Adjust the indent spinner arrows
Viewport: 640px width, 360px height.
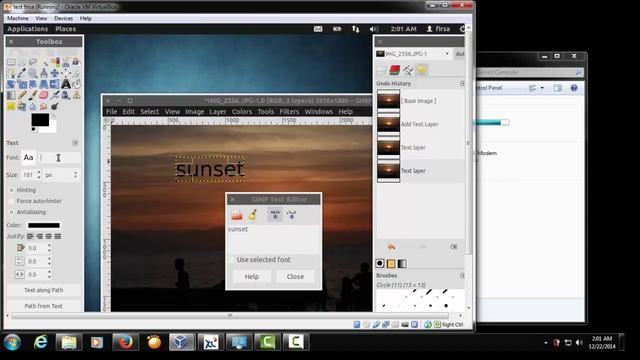pyautogui.click(x=49, y=248)
